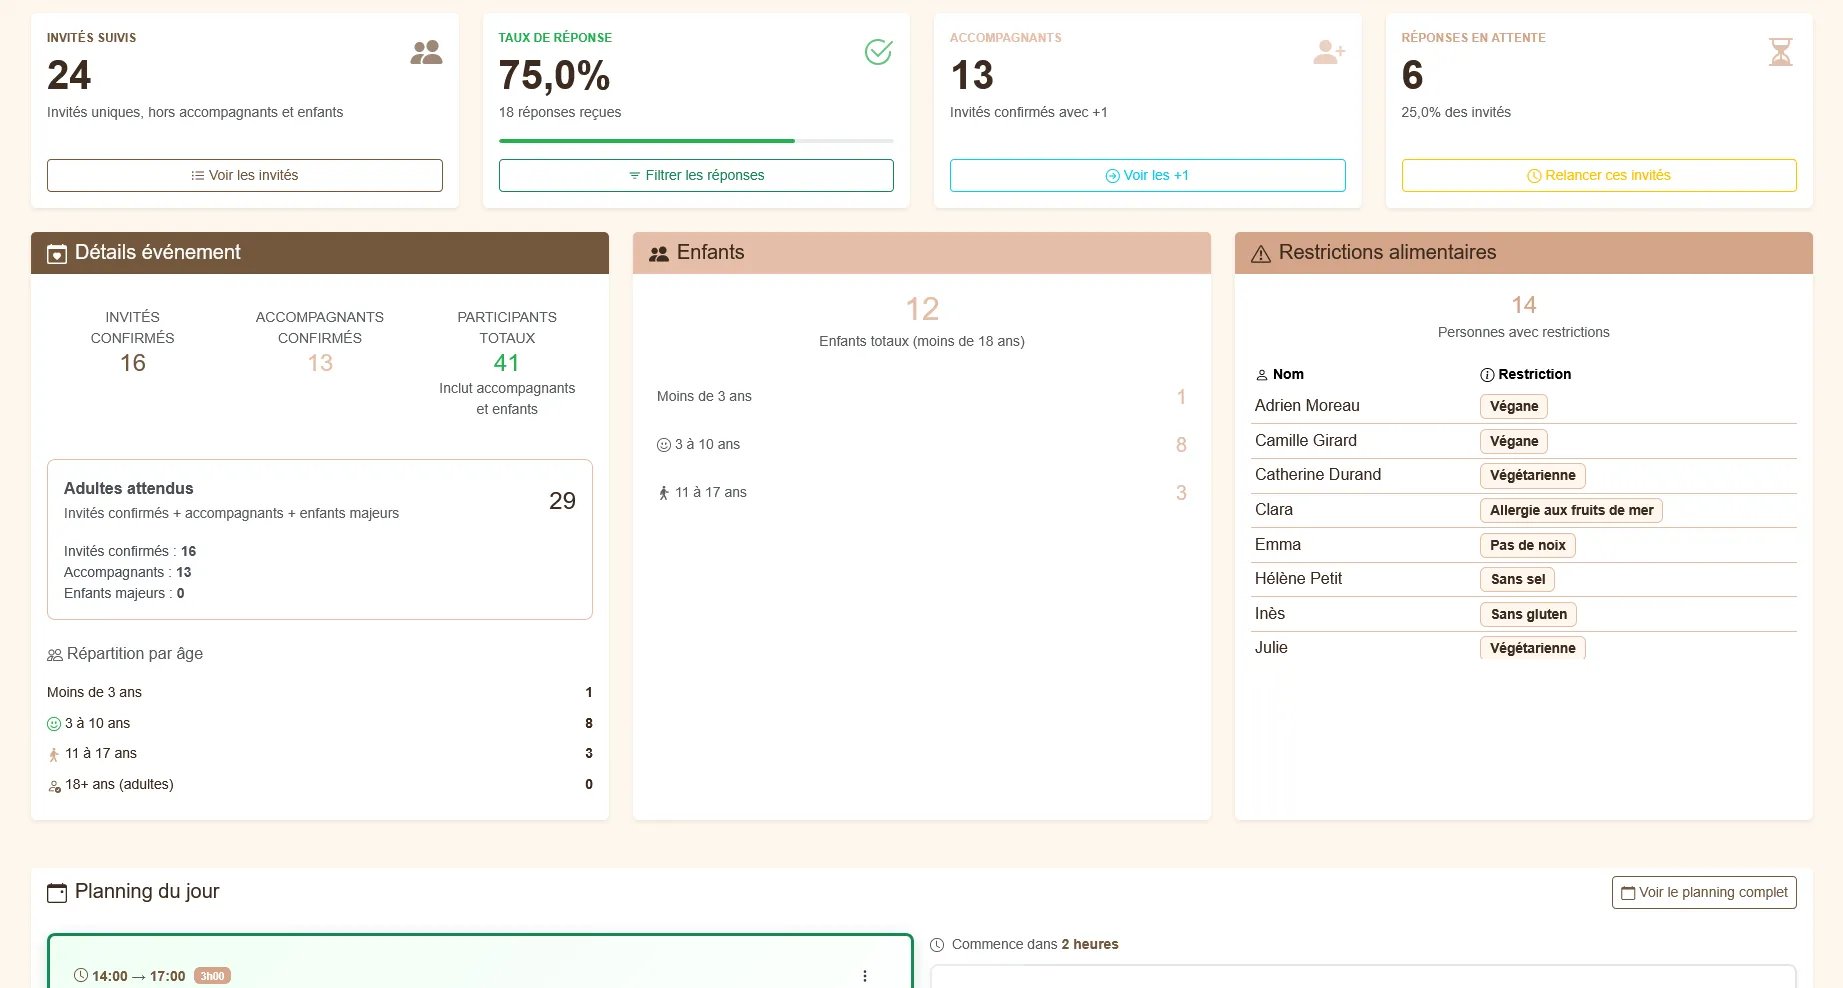Click the calendar icon beside Détails événement
Screen dimensions: 1843x988
(x=57, y=254)
